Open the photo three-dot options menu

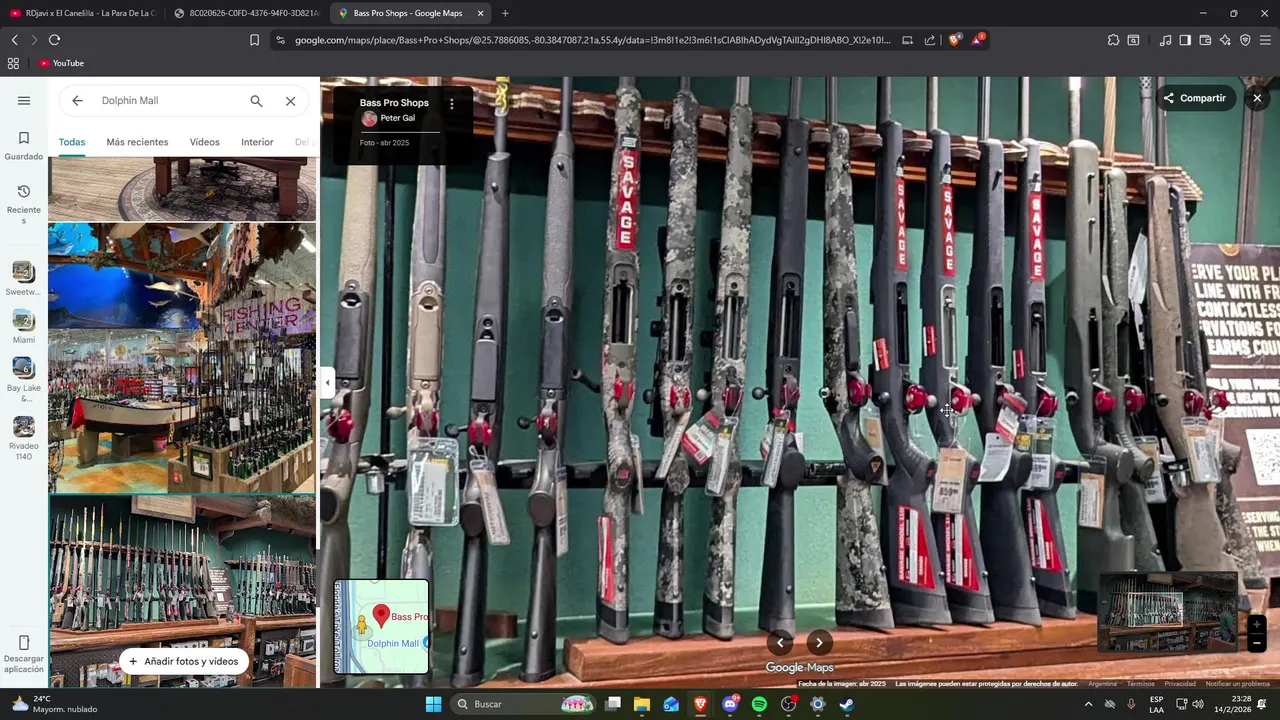(x=451, y=104)
